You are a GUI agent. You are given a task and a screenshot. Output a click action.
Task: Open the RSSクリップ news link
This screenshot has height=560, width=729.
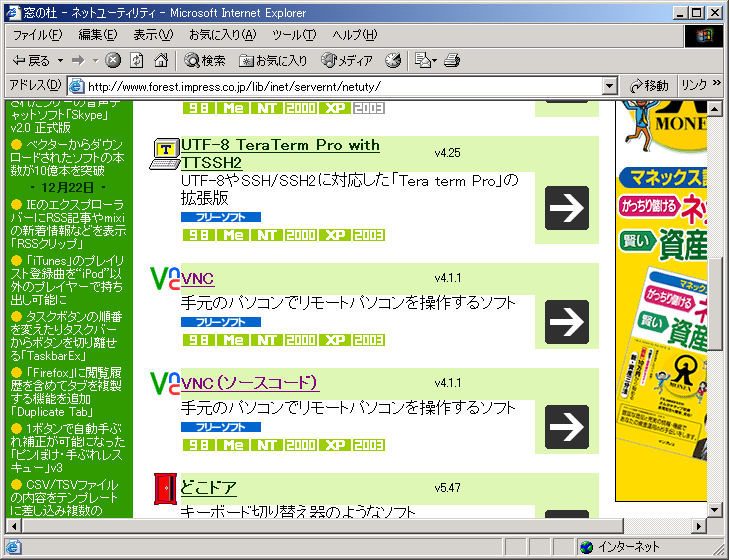(68, 224)
